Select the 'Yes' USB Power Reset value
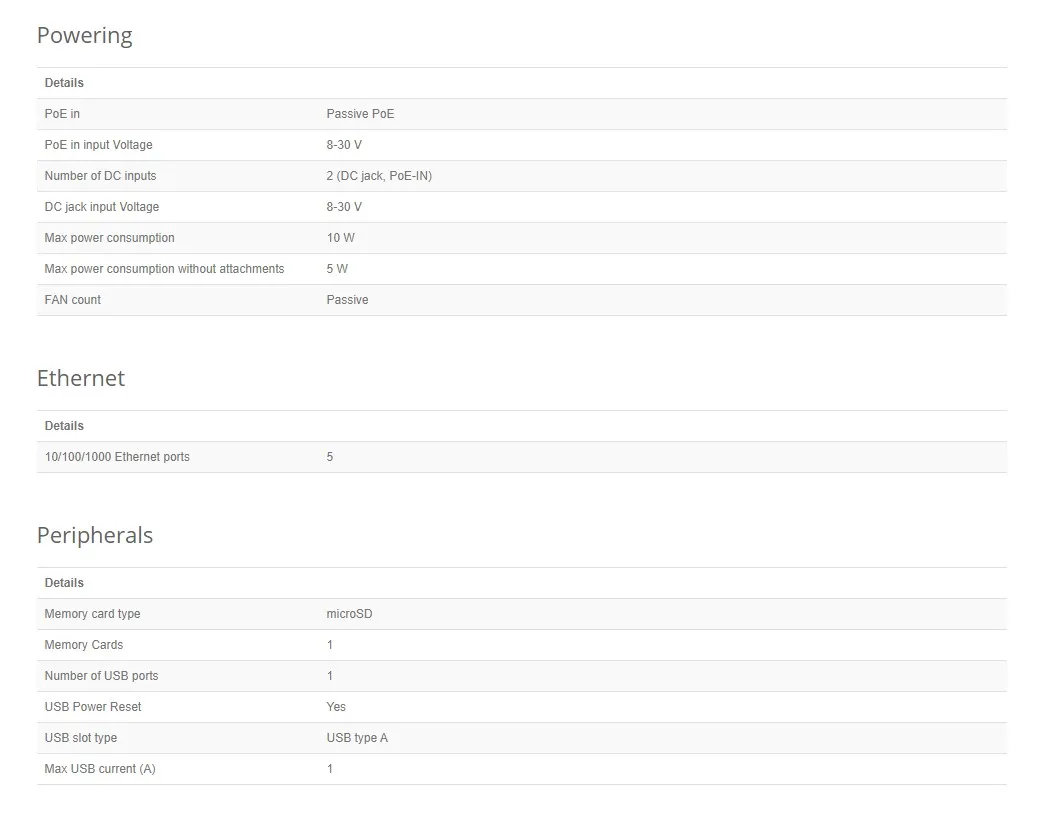Image resolution: width=1045 pixels, height=816 pixels. (336, 707)
